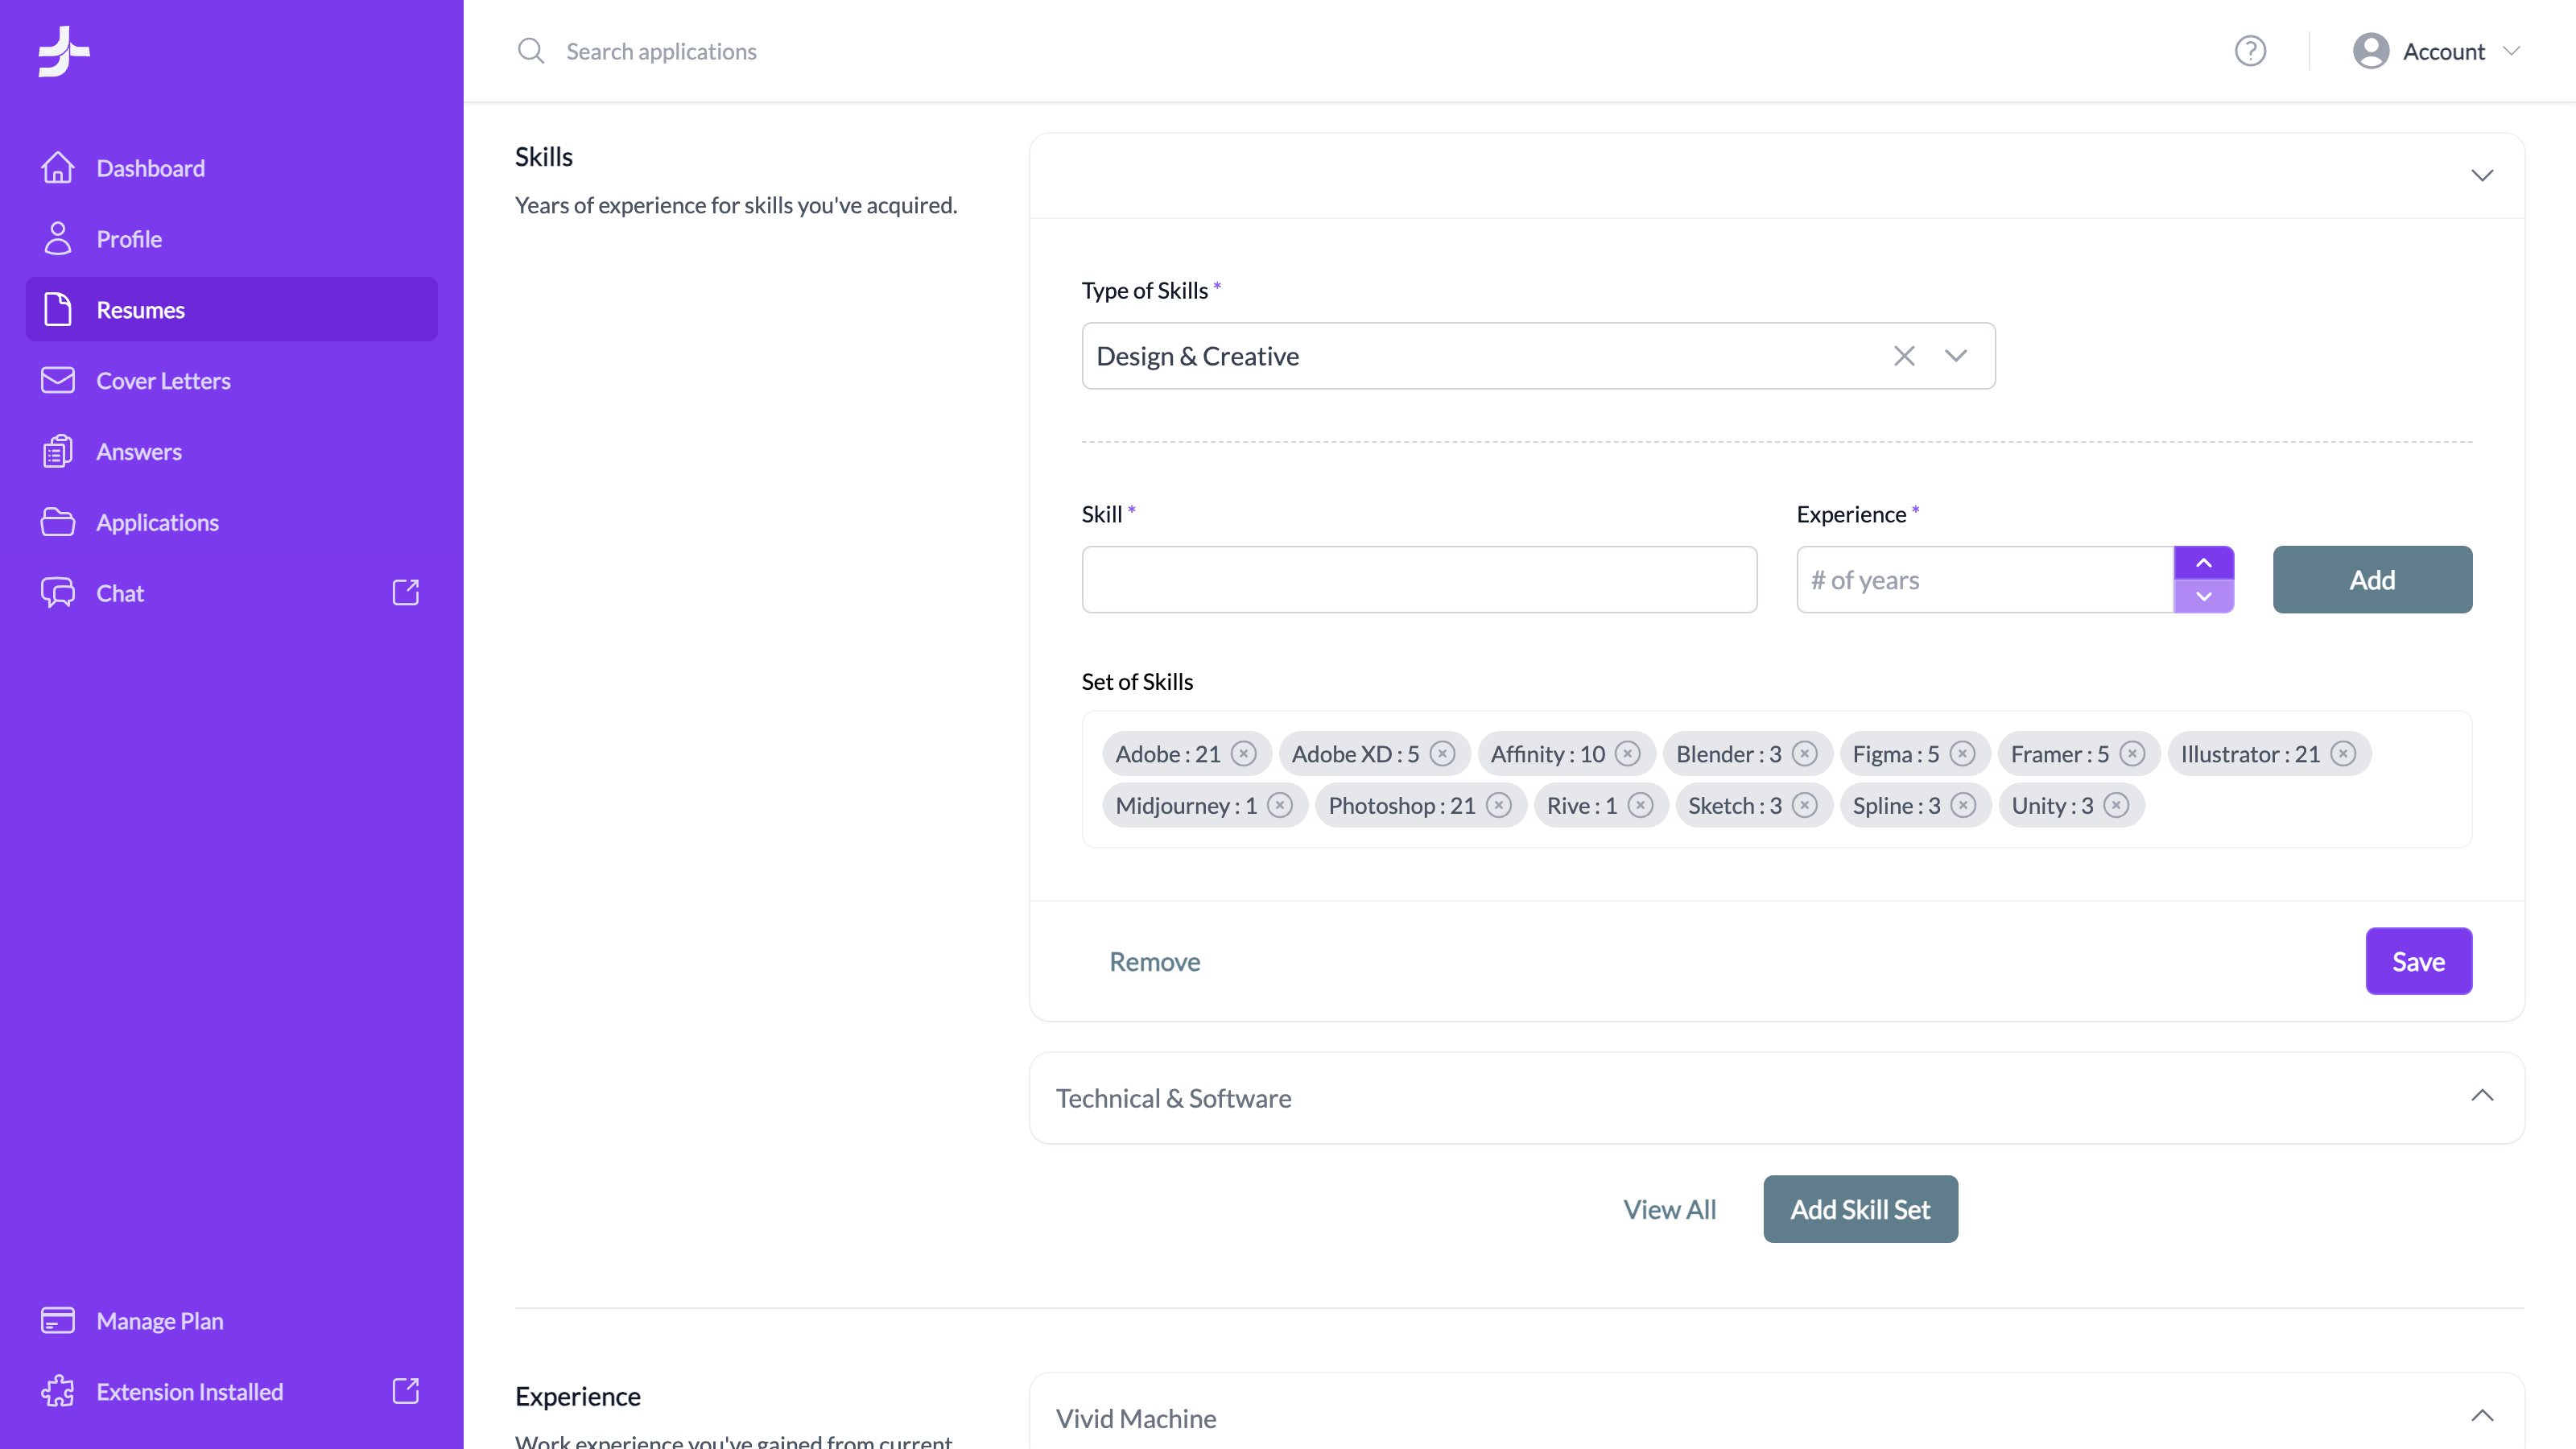Go to Dashboard in sidebar
The image size is (2576, 1449).
pos(232,168)
